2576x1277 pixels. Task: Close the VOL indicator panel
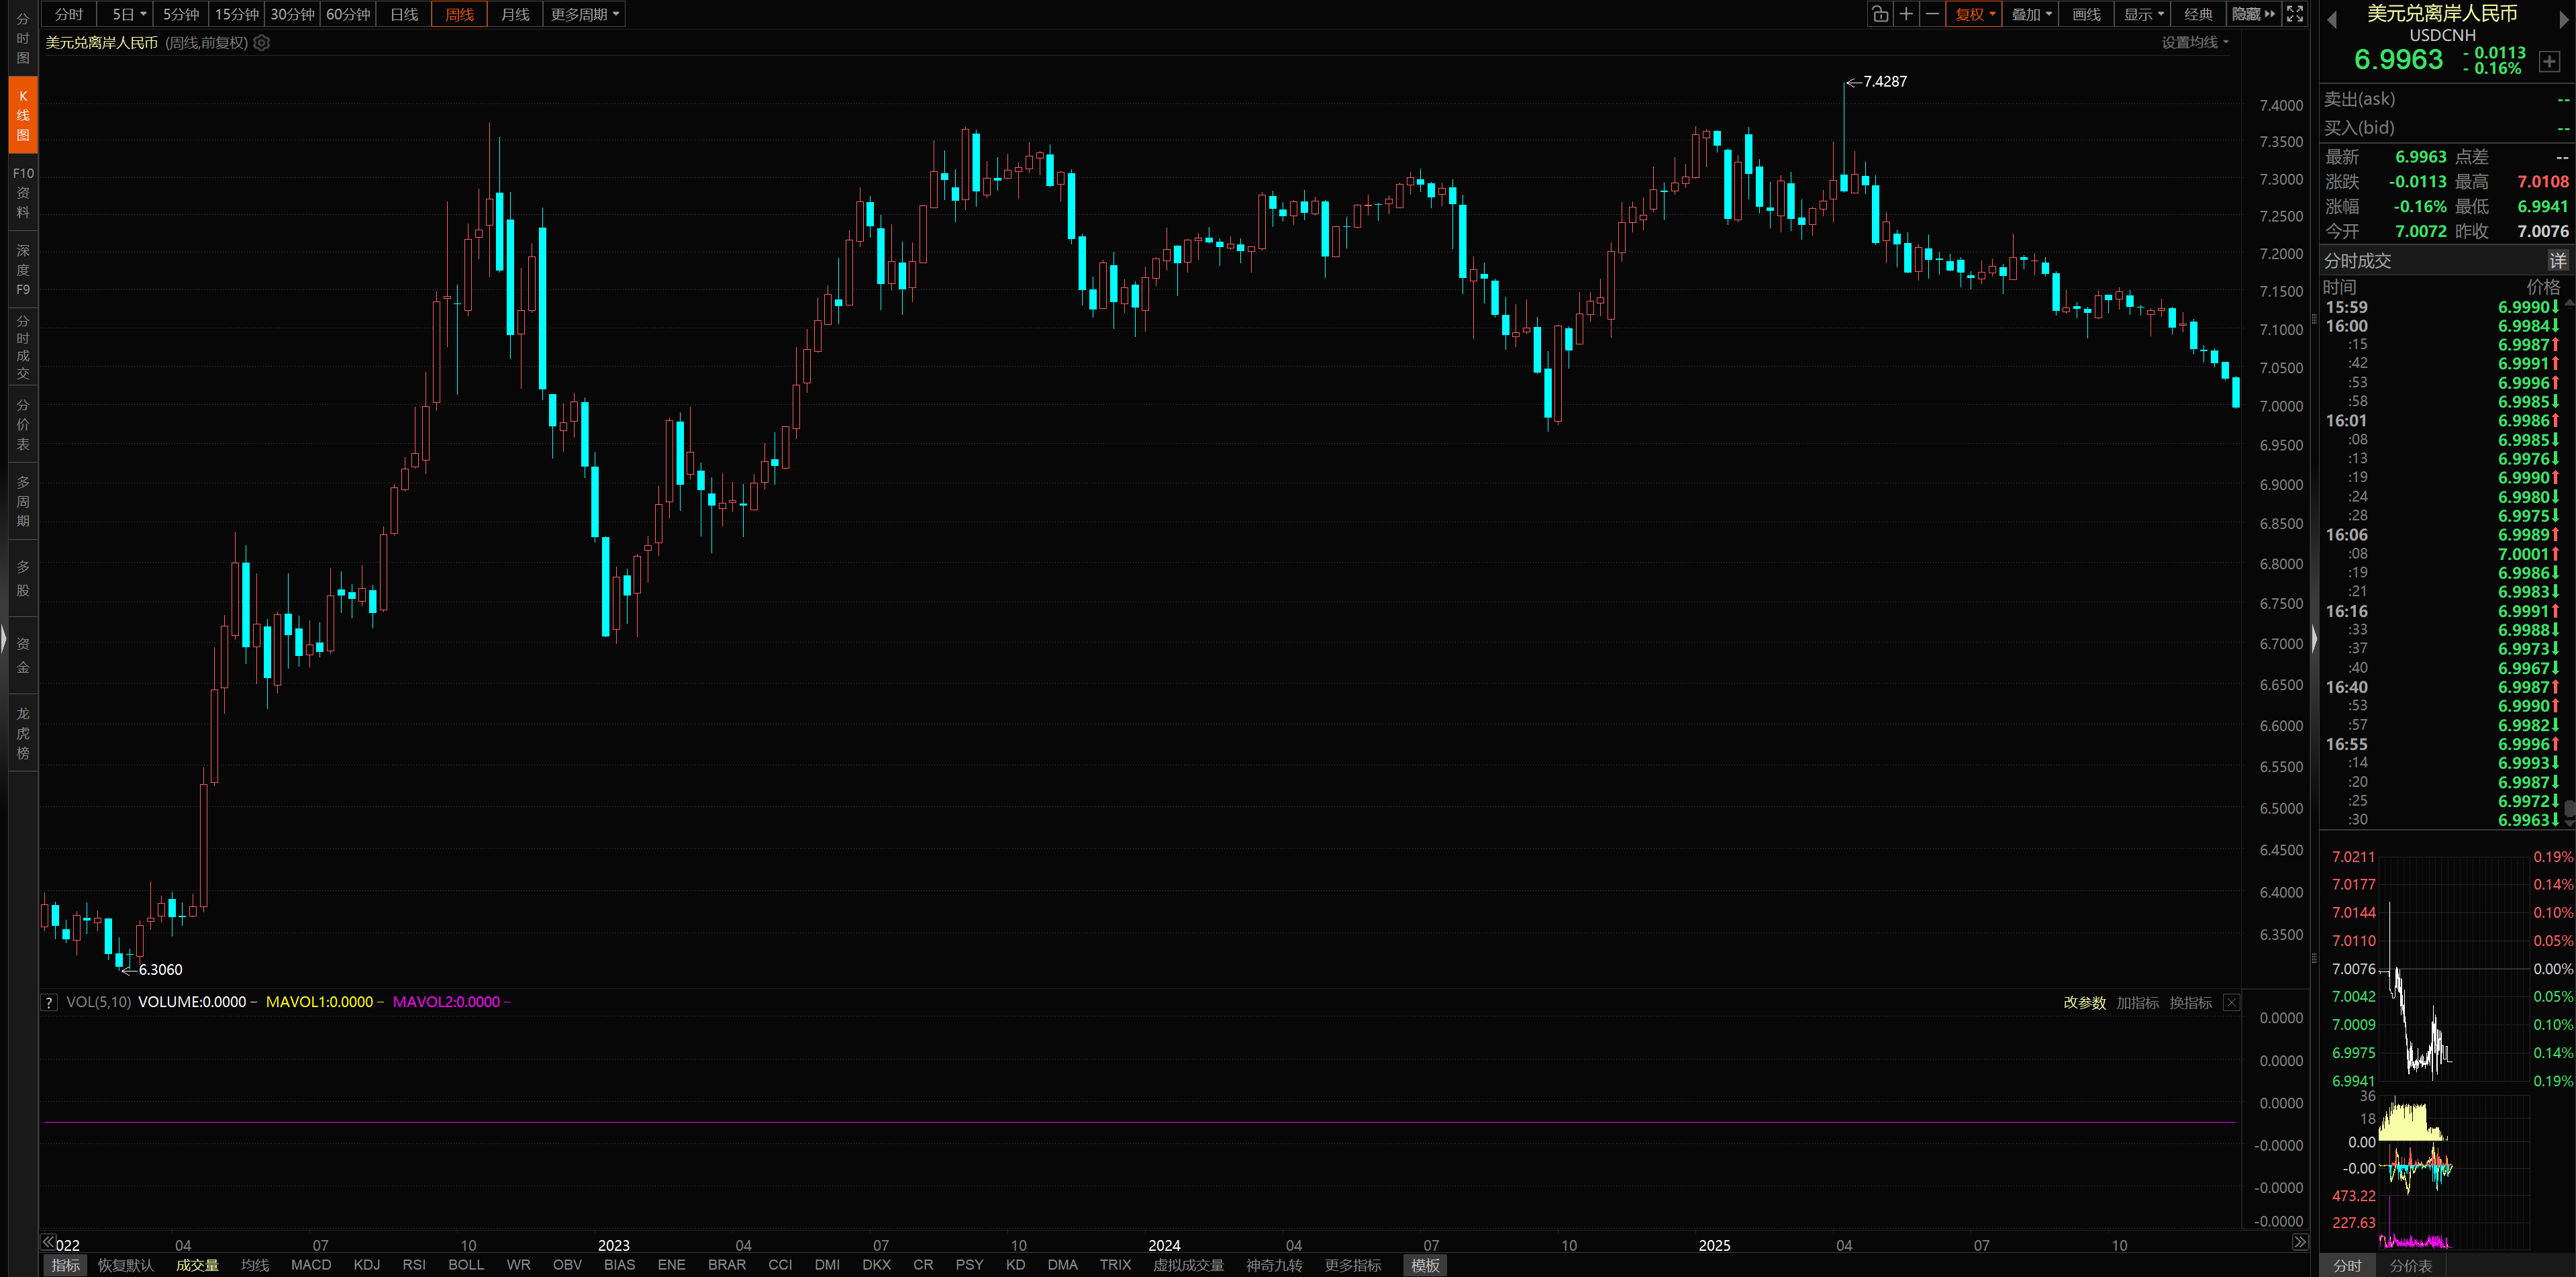2231,1002
